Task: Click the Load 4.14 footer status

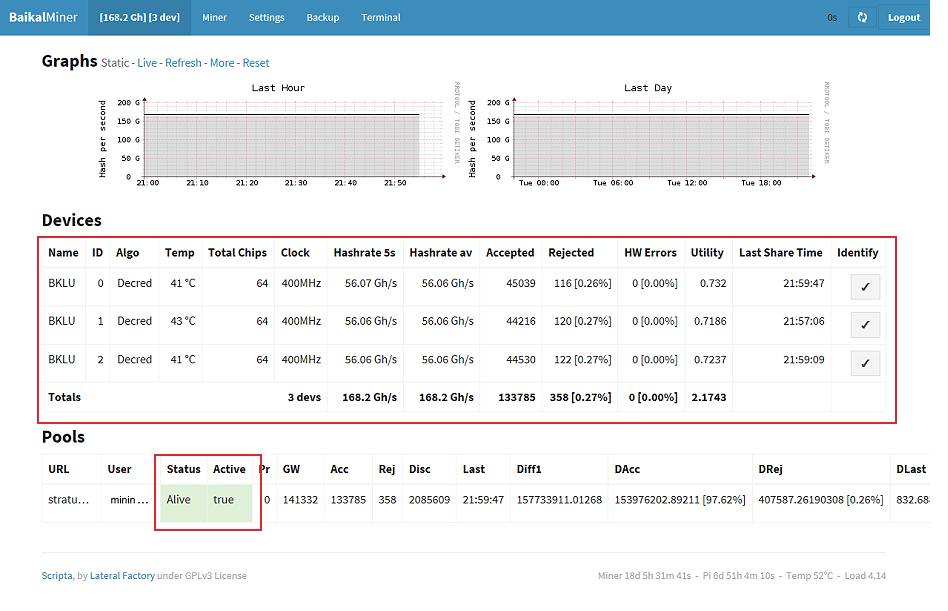Action: pos(865,576)
